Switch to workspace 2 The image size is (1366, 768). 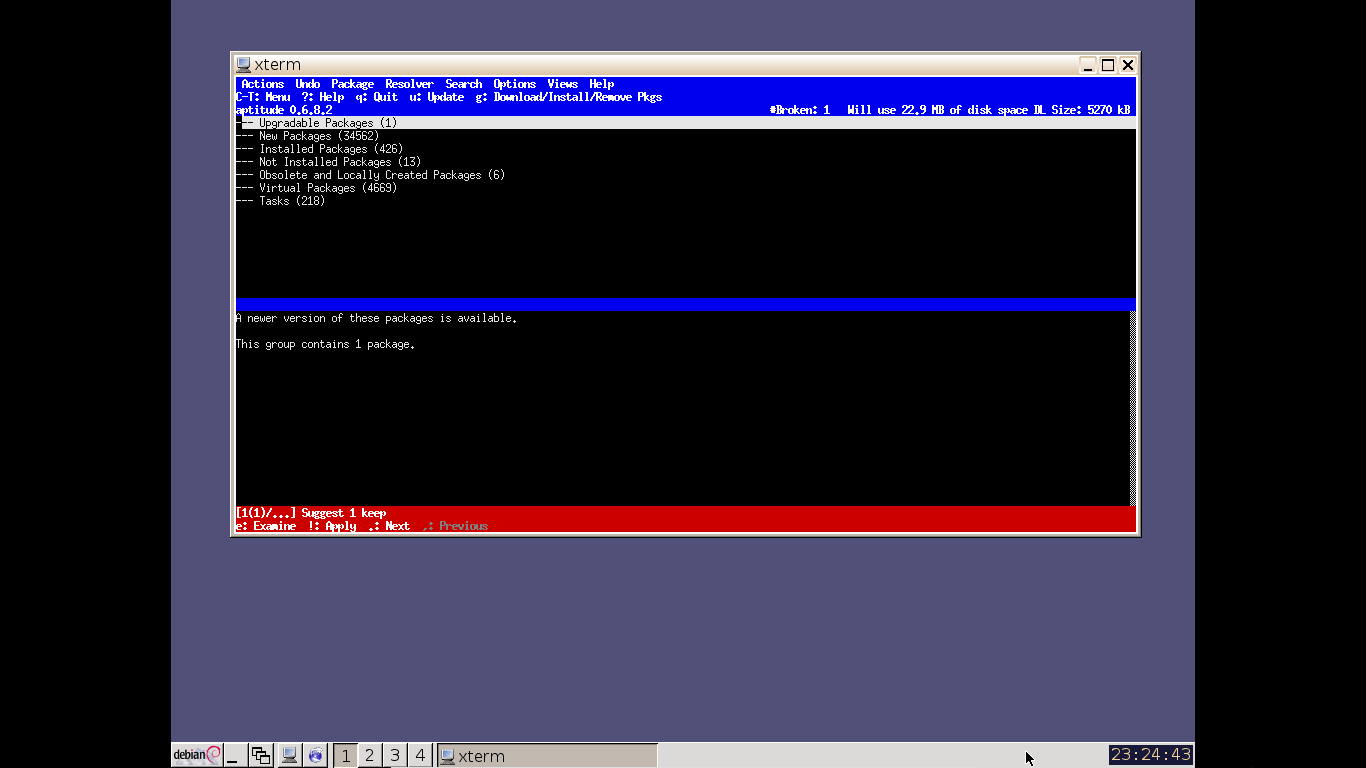pos(369,756)
